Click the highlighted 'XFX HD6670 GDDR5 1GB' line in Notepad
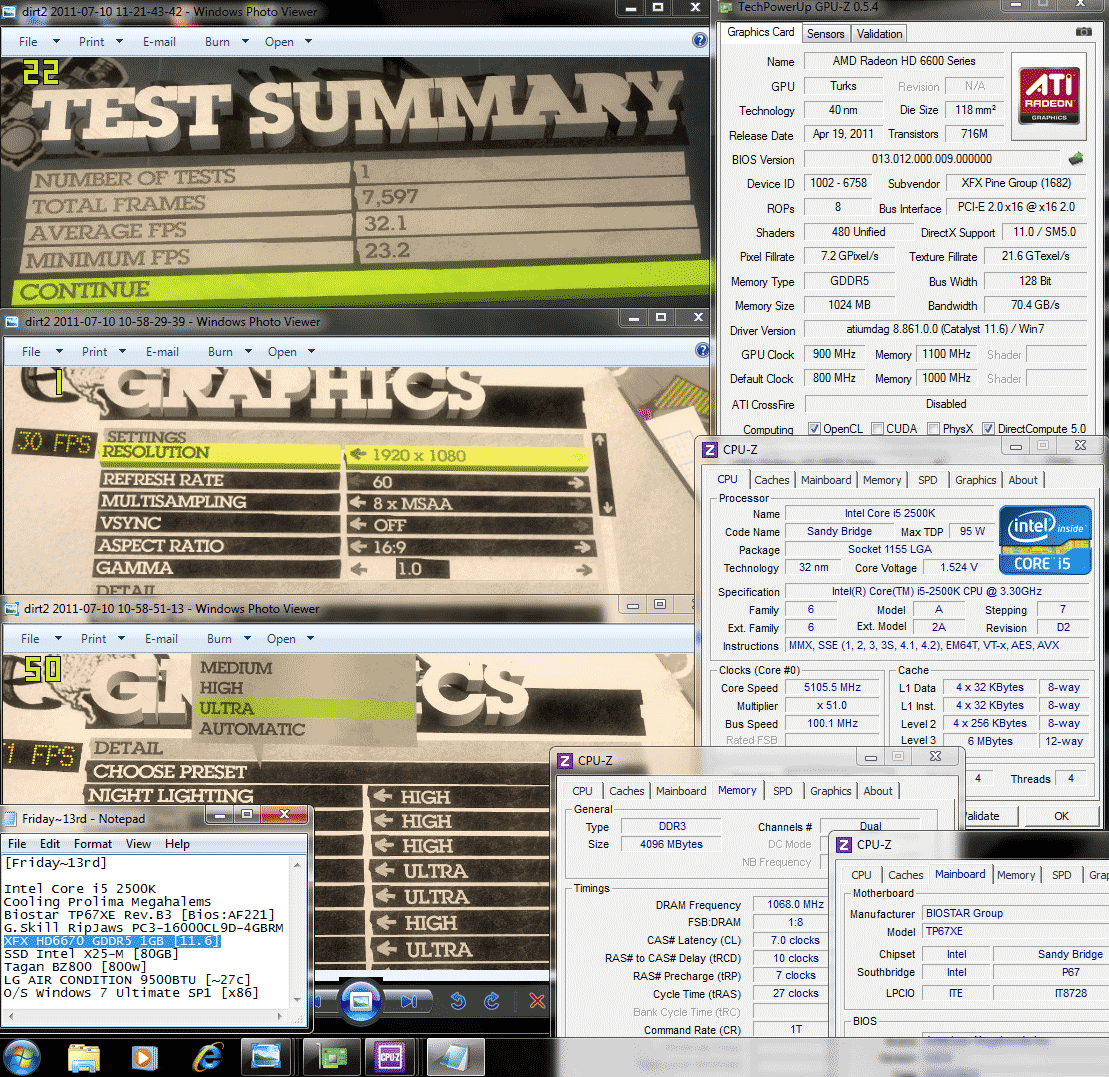This screenshot has width=1109, height=1077. pos(112,941)
